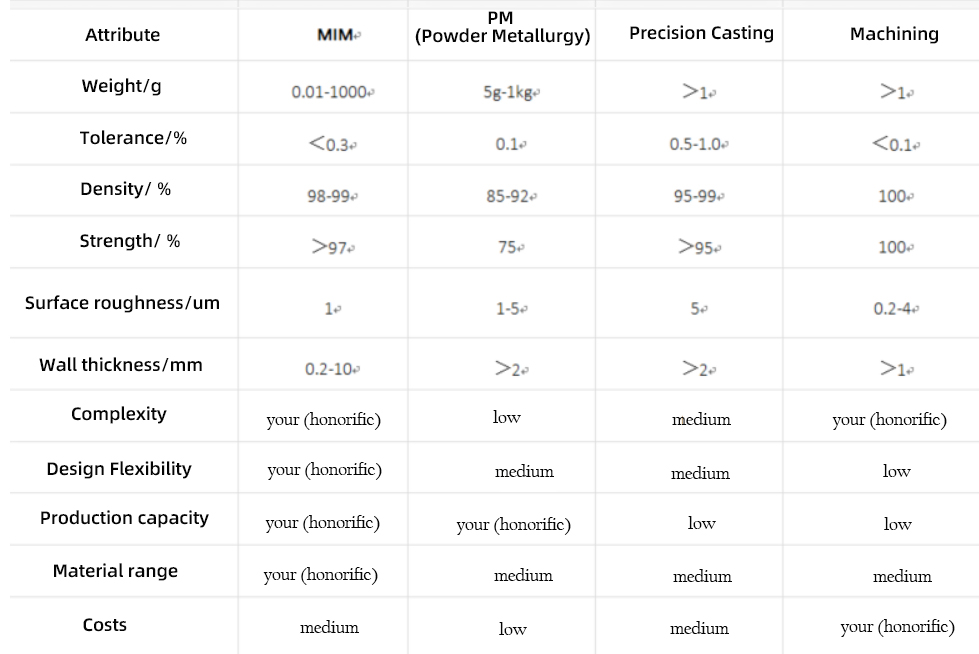Select the Machining column header
The width and height of the screenshot is (979, 654).
coord(894,34)
